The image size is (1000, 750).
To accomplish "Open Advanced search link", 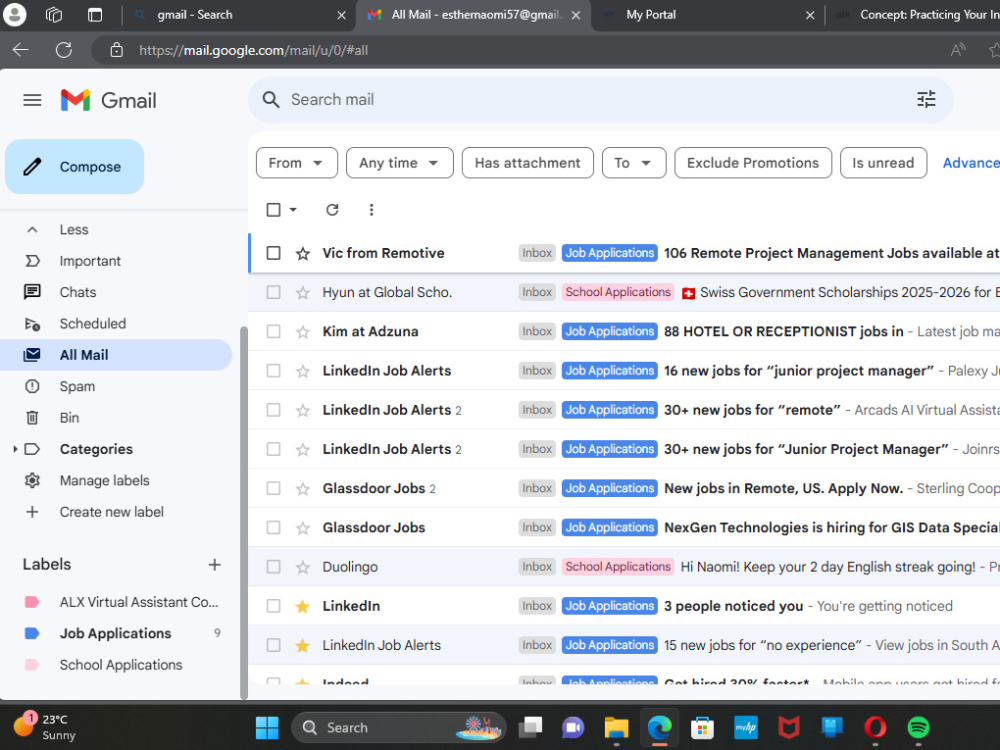I will coord(971,163).
